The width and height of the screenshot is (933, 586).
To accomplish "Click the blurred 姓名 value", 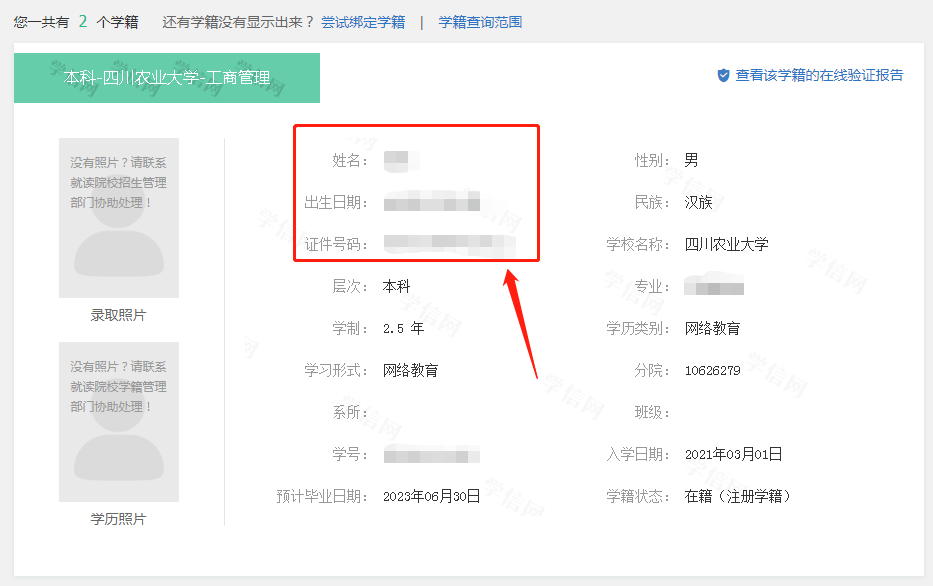I will point(401,160).
